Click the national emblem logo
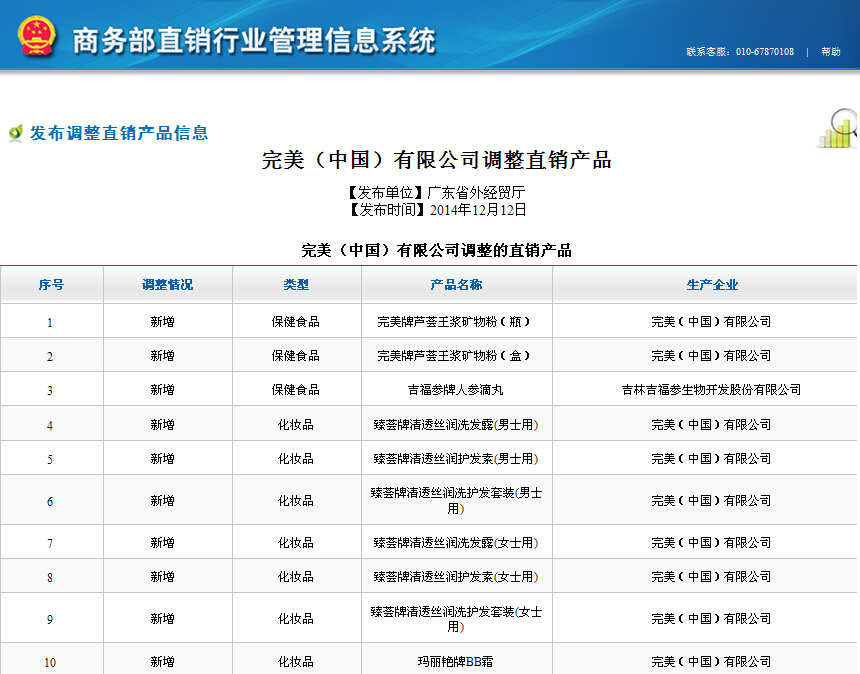 (x=36, y=37)
